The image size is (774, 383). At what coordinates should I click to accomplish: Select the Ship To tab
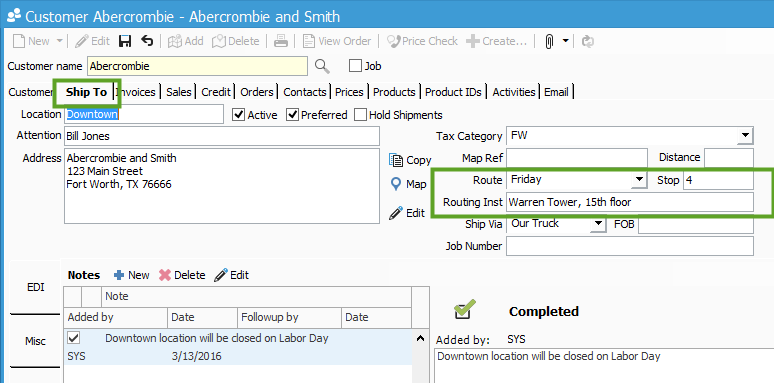[86, 92]
